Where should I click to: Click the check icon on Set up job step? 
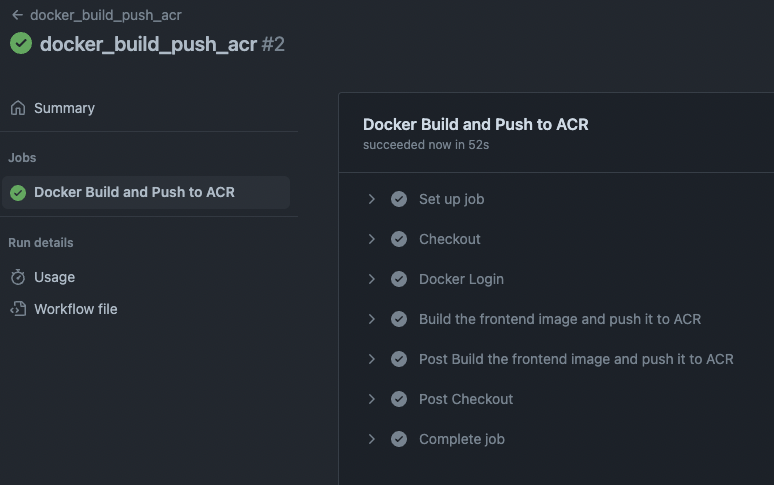[x=399, y=199]
